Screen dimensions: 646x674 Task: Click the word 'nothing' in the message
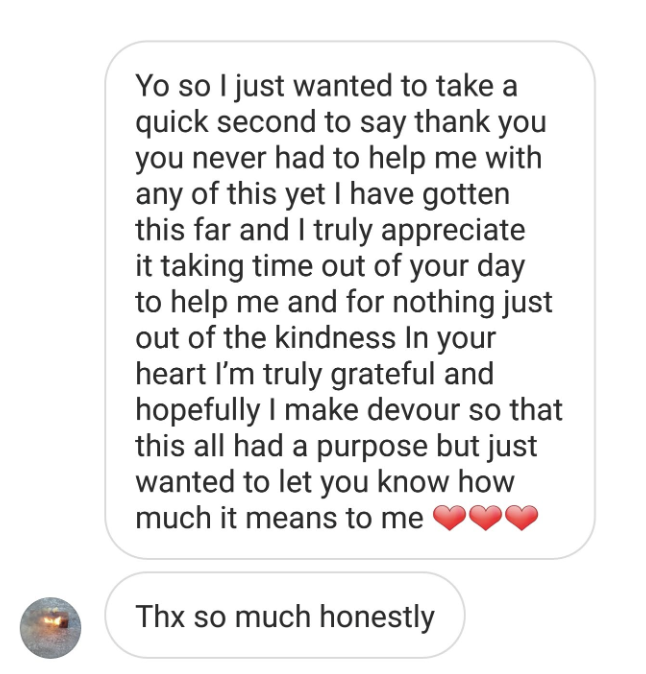coord(443,303)
